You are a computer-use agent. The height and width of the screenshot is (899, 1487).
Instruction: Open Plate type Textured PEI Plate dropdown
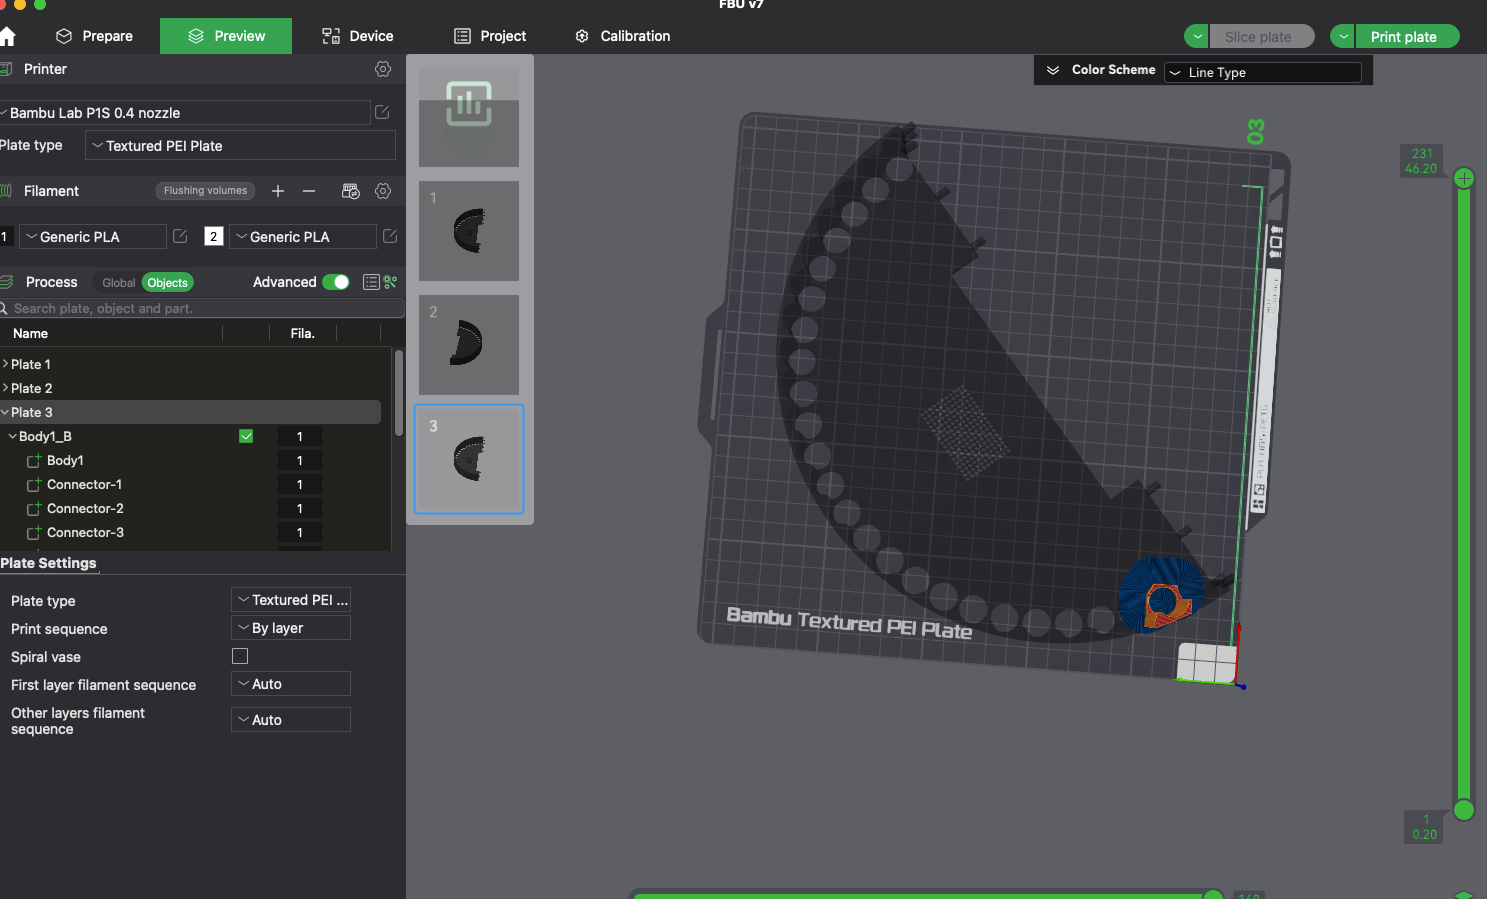click(240, 145)
